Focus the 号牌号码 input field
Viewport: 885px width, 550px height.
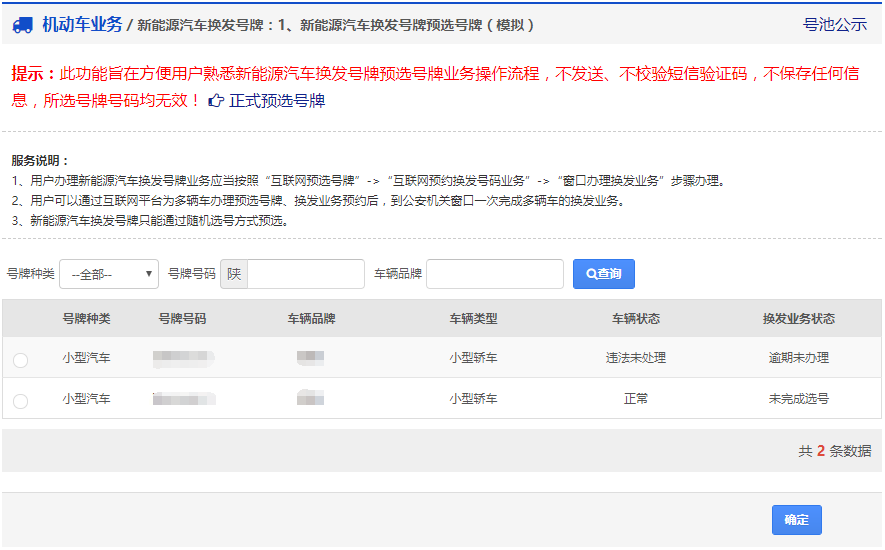305,274
